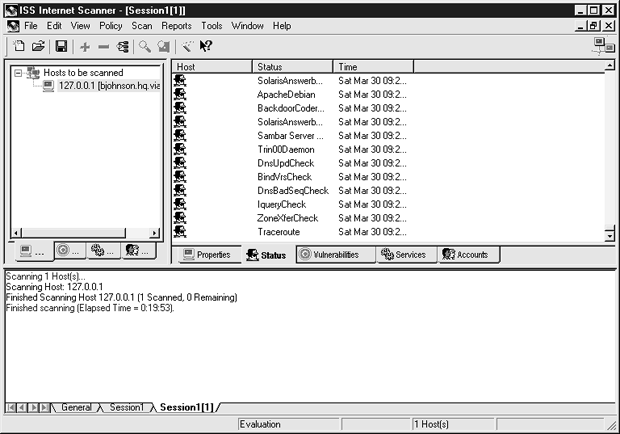This screenshot has height=434, width=620.
Task: Switch to the Services tab
Action: 403,255
